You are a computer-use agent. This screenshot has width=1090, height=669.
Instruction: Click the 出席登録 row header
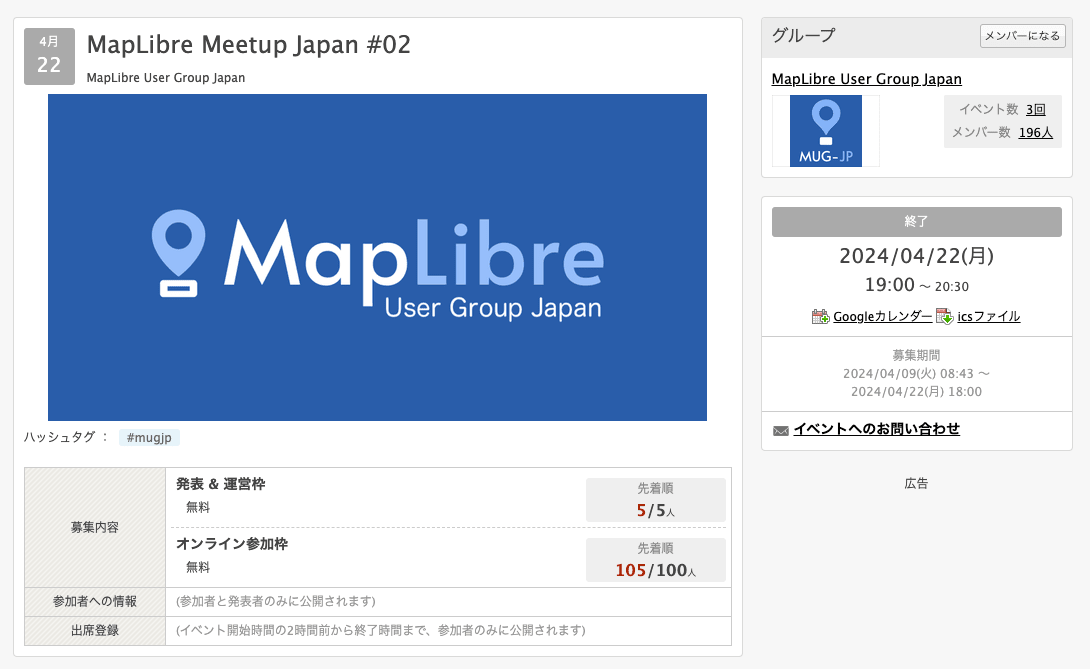coord(95,631)
